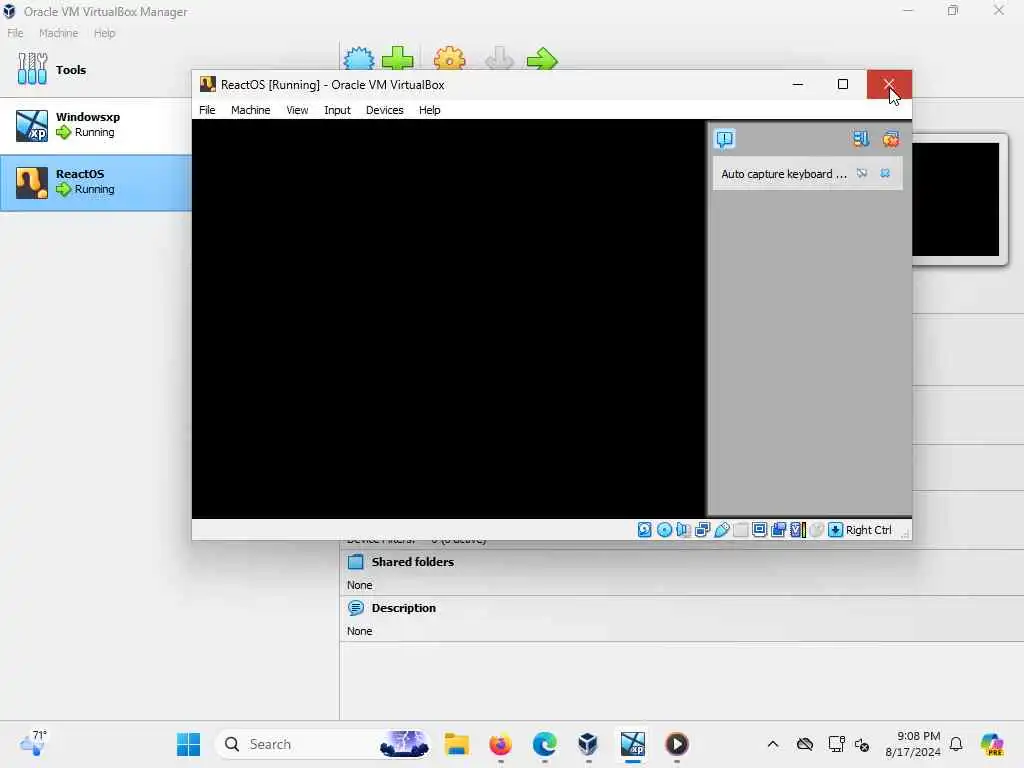The width and height of the screenshot is (1024, 768).
Task: Open the audio indicator in VM status bar
Action: pos(683,530)
